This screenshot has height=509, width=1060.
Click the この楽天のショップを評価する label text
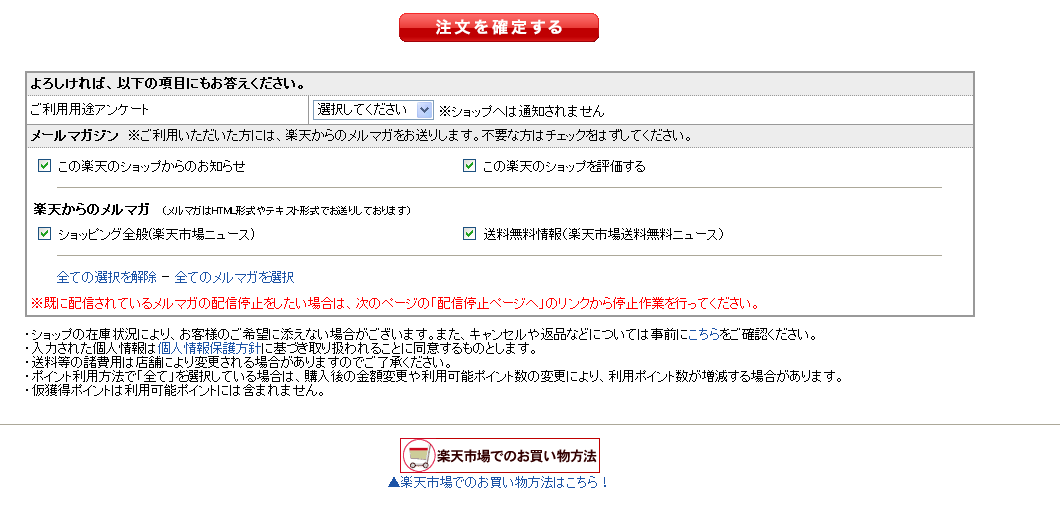click(564, 166)
